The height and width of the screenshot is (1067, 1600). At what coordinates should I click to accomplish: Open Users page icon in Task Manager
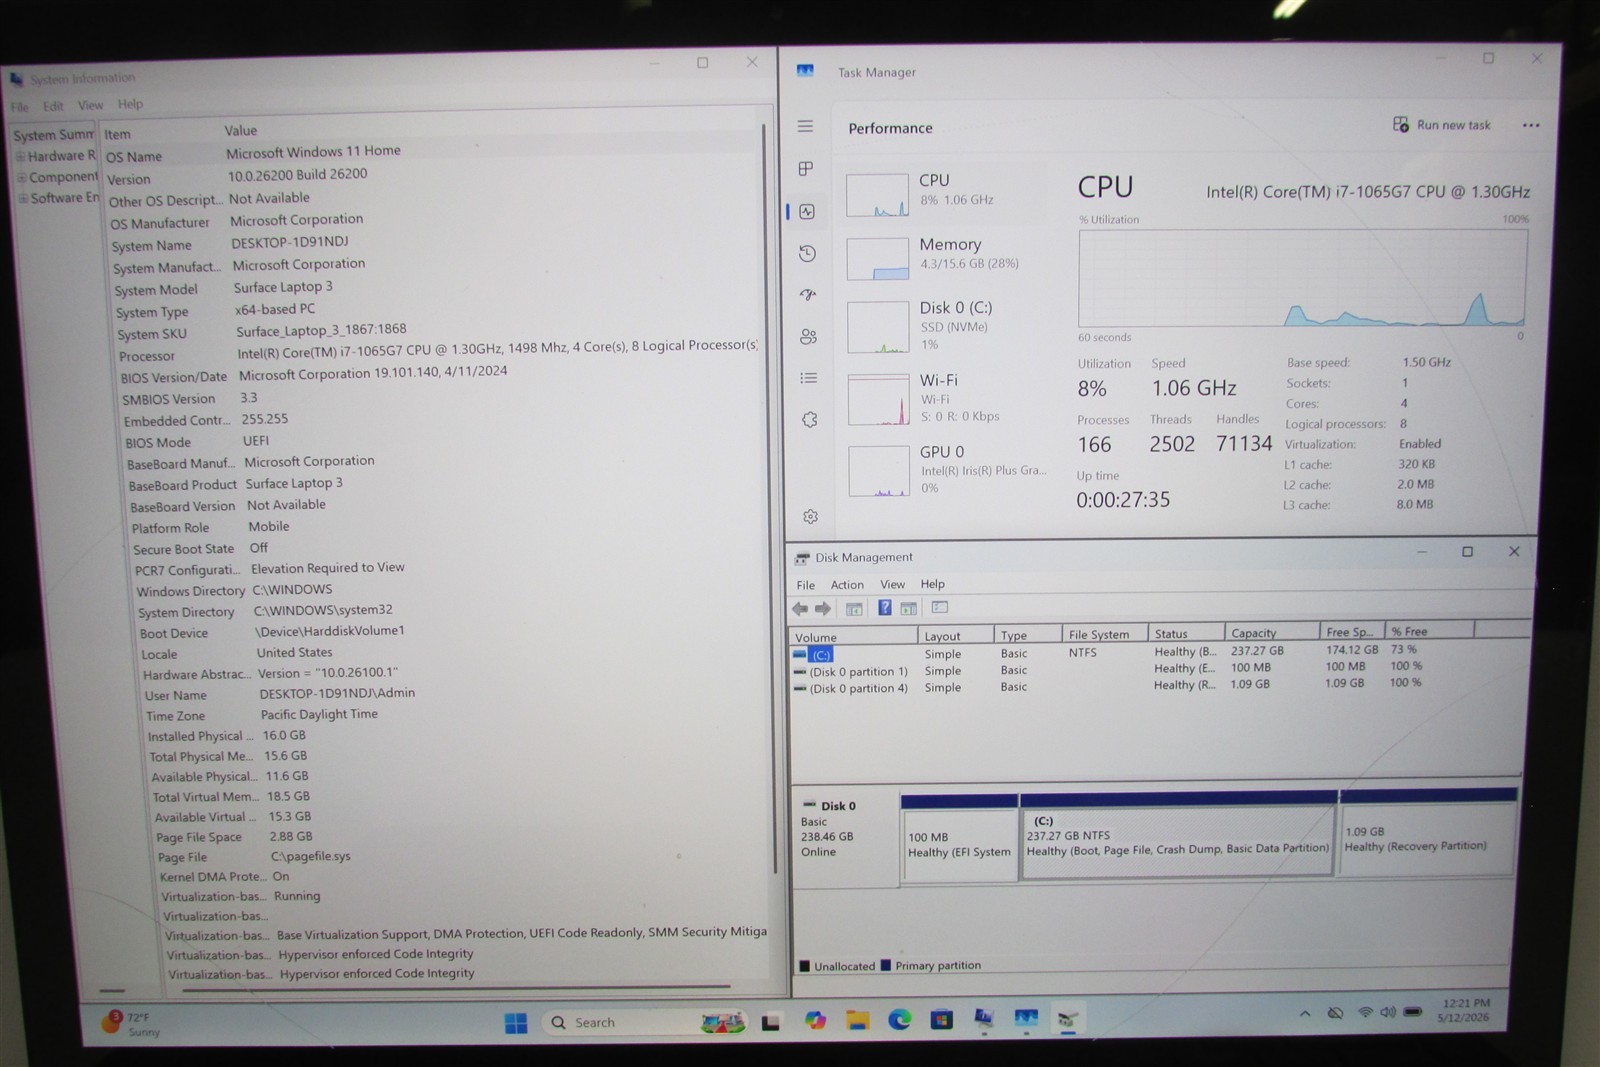pyautogui.click(x=809, y=337)
